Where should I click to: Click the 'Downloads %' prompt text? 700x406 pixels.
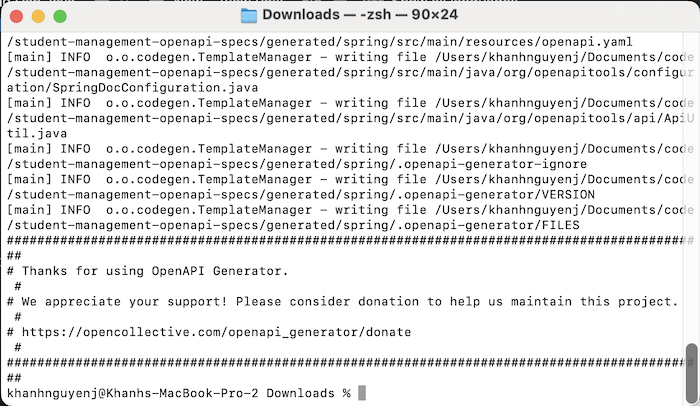coord(308,393)
